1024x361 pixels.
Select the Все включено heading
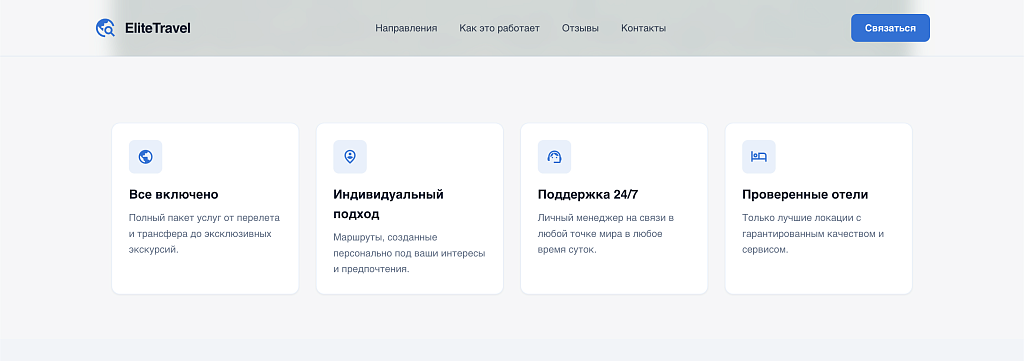[x=174, y=195]
